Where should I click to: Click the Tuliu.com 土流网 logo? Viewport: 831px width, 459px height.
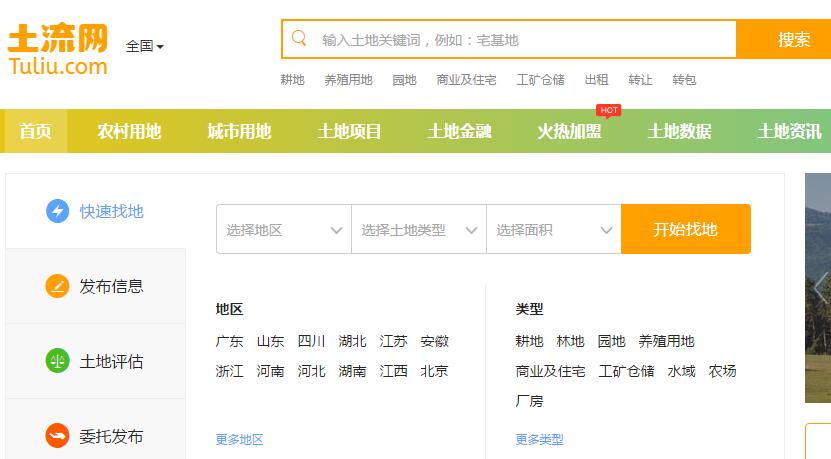pyautogui.click(x=58, y=50)
